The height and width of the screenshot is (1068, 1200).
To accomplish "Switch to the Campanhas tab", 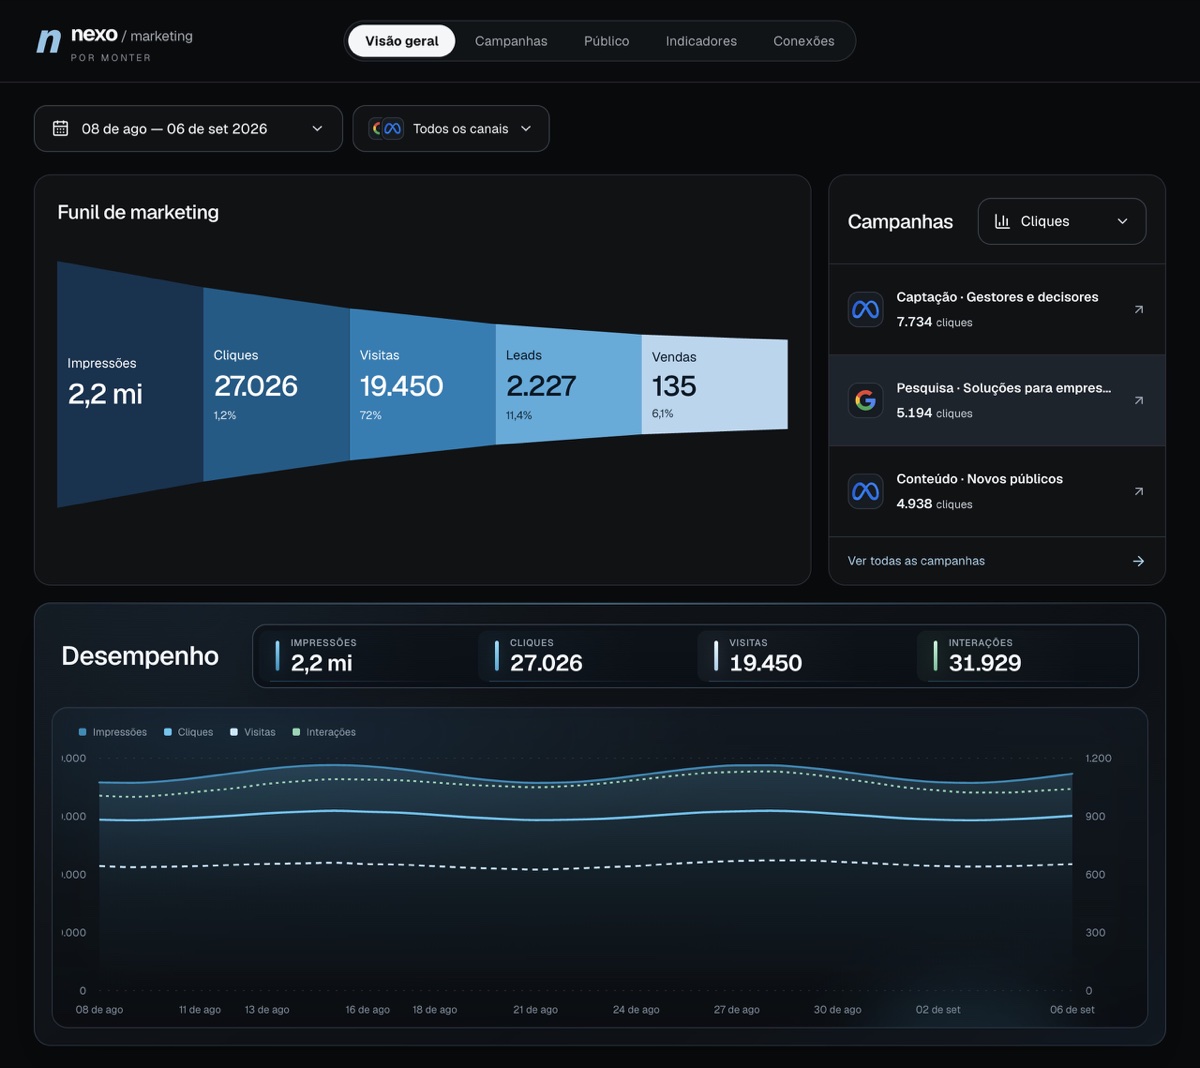I will point(511,41).
